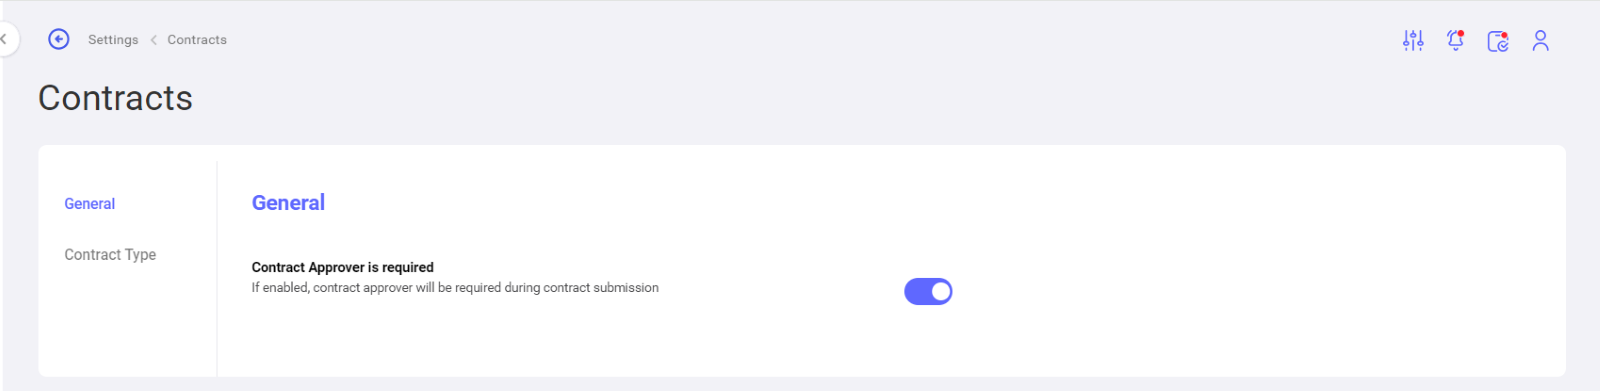The image size is (1600, 391).
Task: Open the notifications bell icon
Action: click(x=1455, y=40)
